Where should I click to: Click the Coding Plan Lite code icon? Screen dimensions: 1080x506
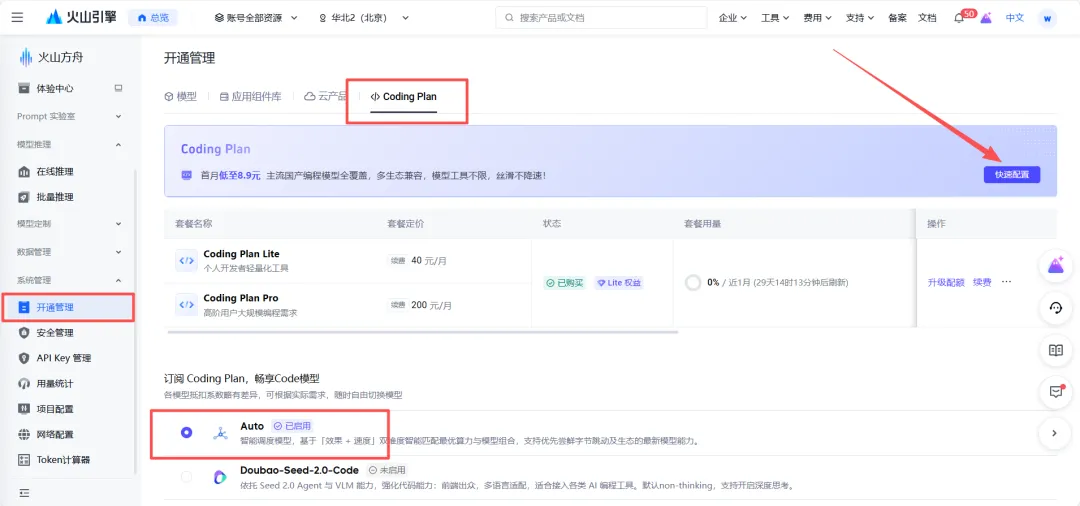pyautogui.click(x=187, y=260)
